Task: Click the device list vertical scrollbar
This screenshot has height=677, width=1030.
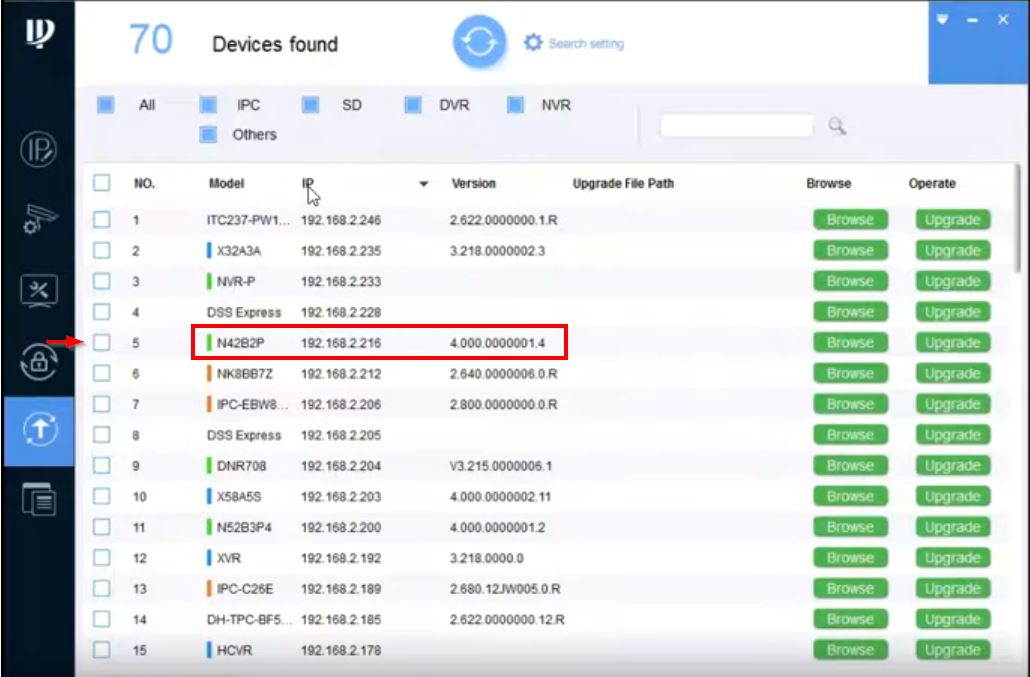Action: coord(1018,218)
